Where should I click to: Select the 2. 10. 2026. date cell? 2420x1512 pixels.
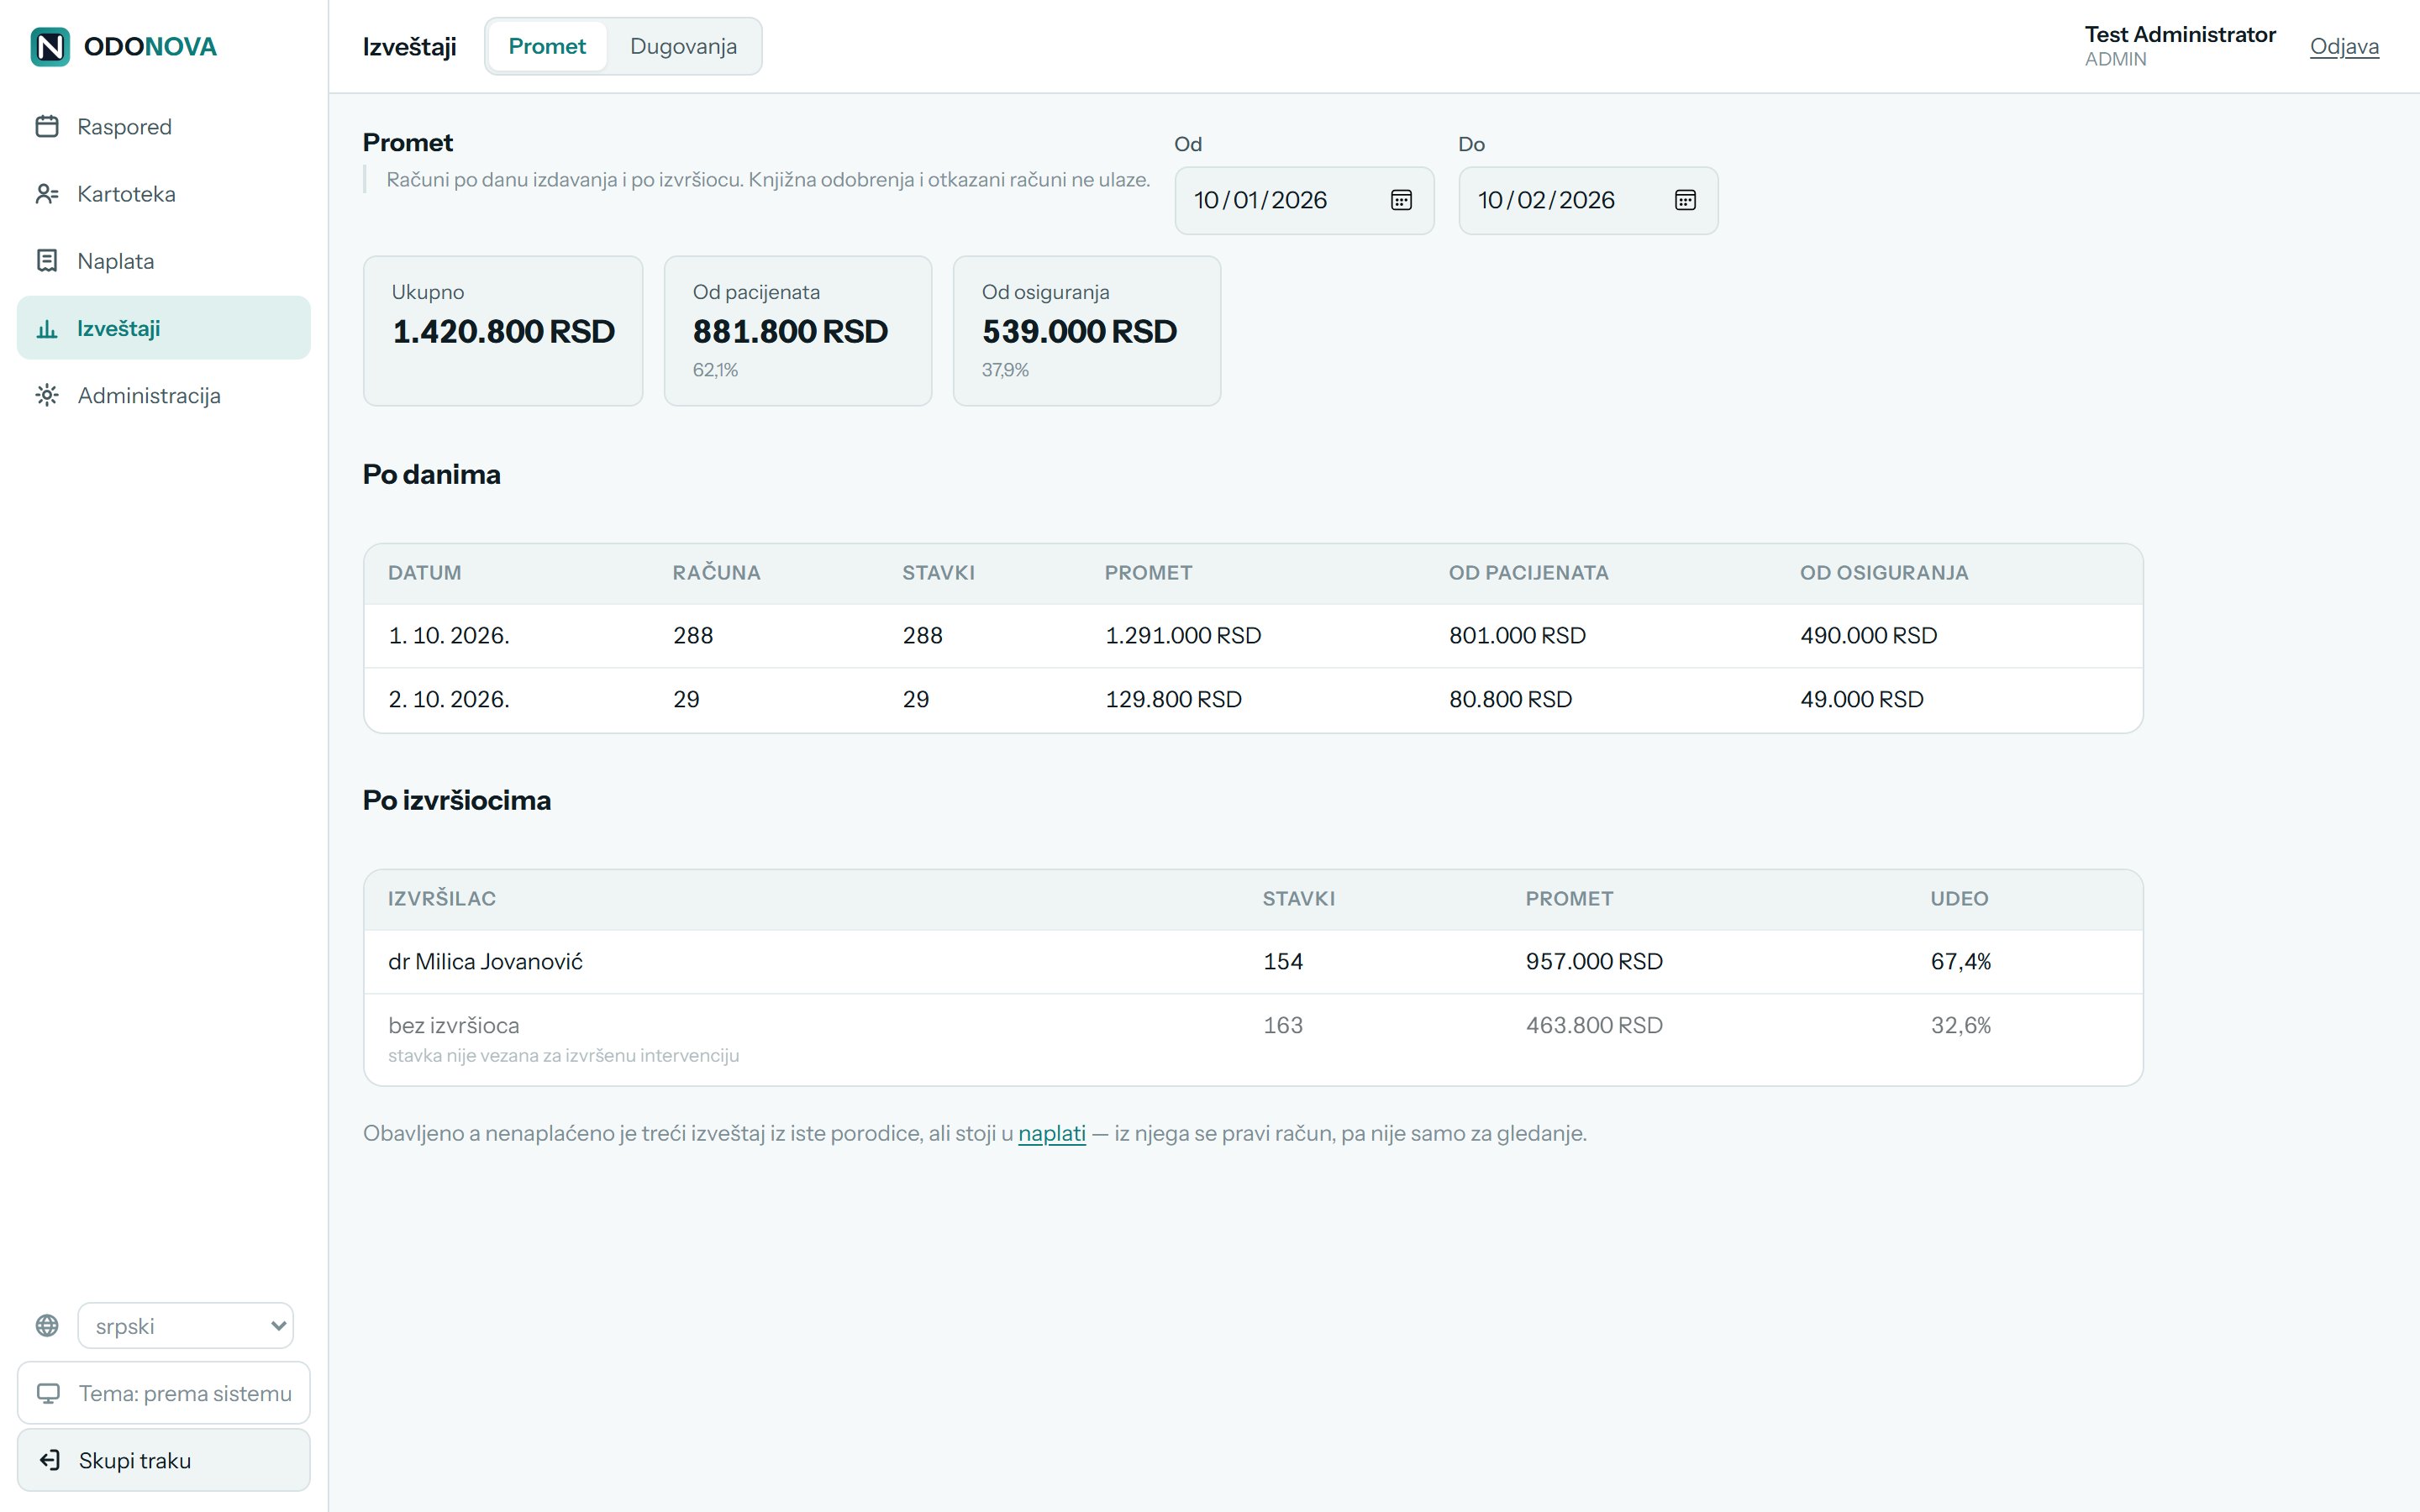point(449,699)
